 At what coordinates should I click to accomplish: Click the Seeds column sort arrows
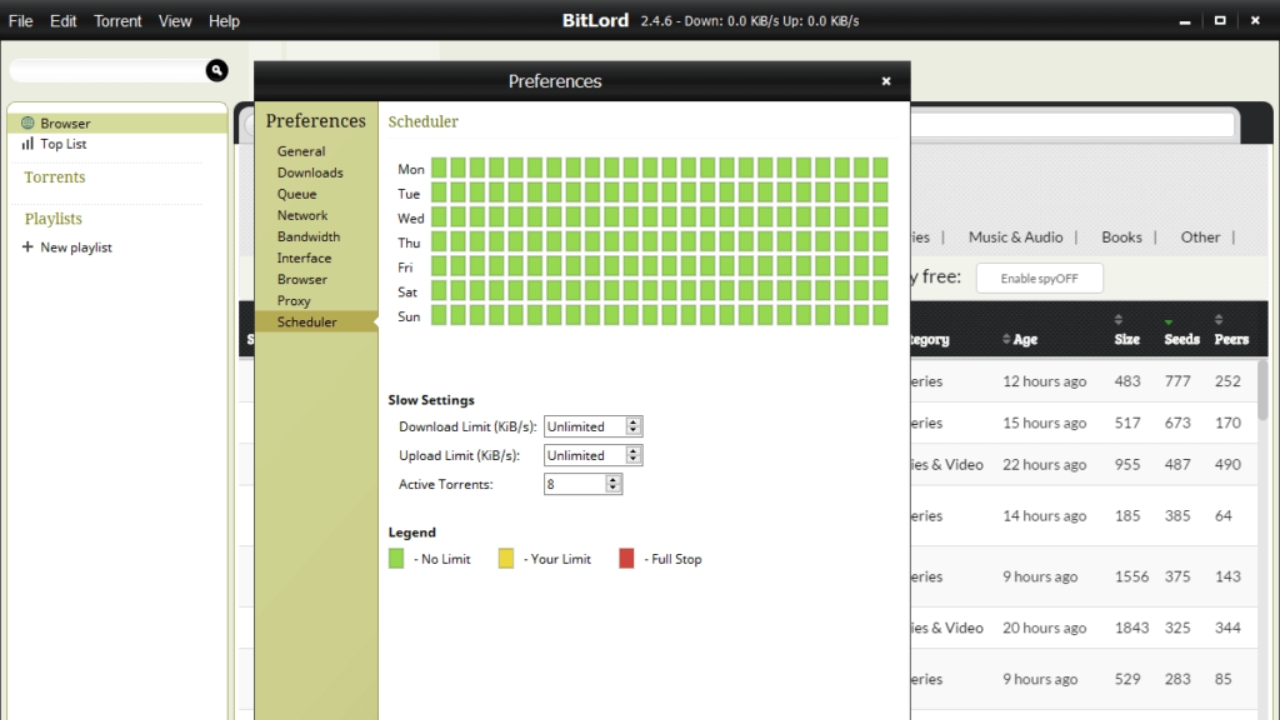1169,321
